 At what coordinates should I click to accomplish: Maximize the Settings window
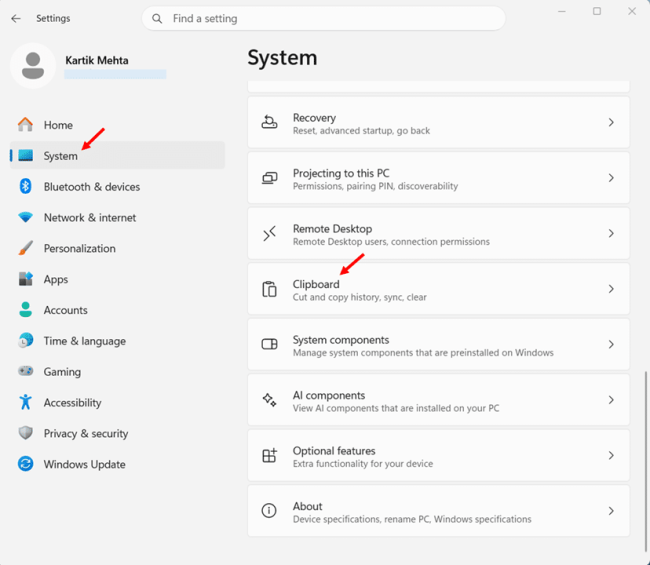pyautogui.click(x=597, y=11)
